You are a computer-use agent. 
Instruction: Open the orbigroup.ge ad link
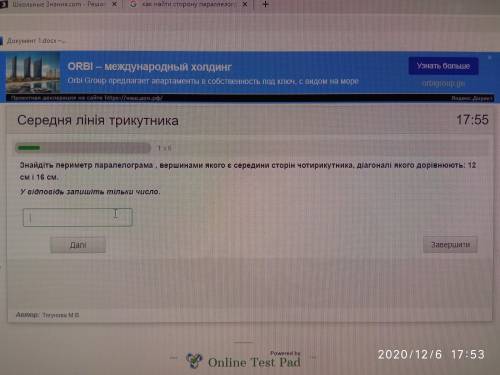coord(443,84)
